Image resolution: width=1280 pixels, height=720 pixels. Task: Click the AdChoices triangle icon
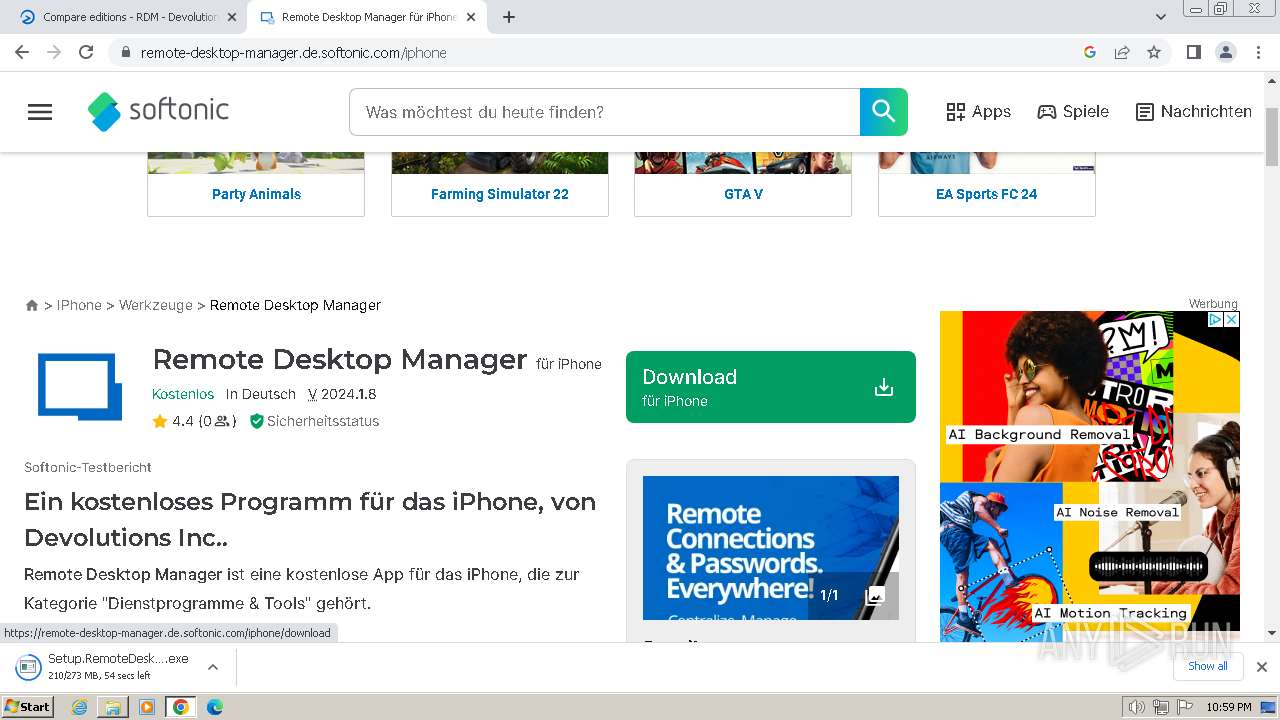click(1216, 319)
